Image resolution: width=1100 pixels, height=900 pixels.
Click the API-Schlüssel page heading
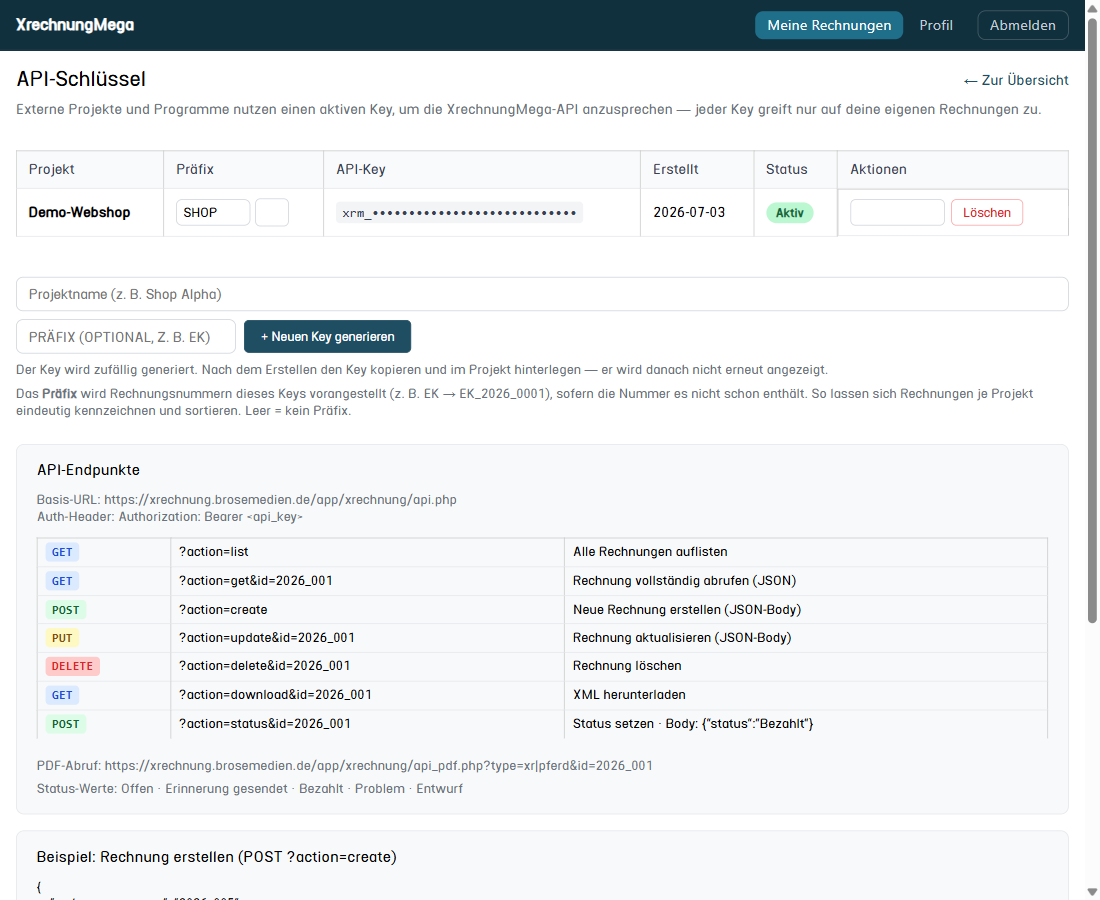point(81,79)
